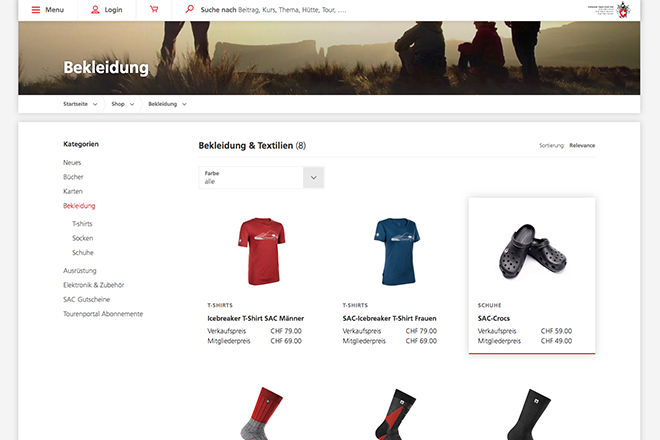Select the Ausrüstung category
The image size is (660, 440).
[x=80, y=271]
